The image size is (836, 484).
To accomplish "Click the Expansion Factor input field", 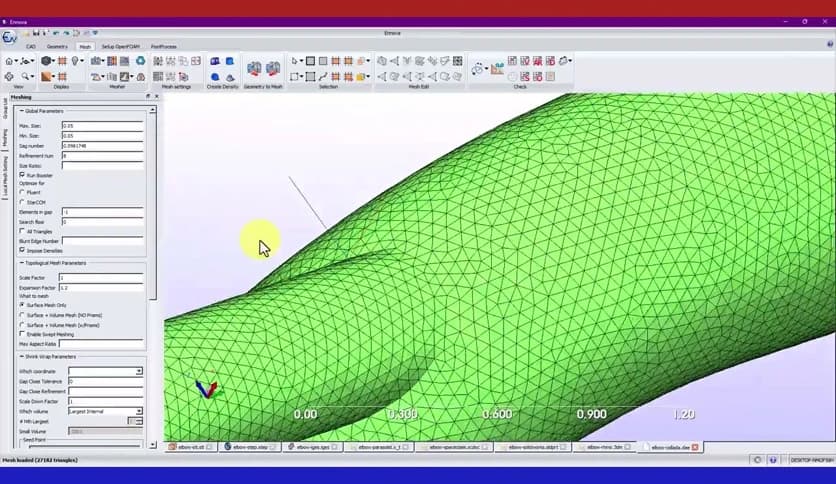I will [x=101, y=287].
